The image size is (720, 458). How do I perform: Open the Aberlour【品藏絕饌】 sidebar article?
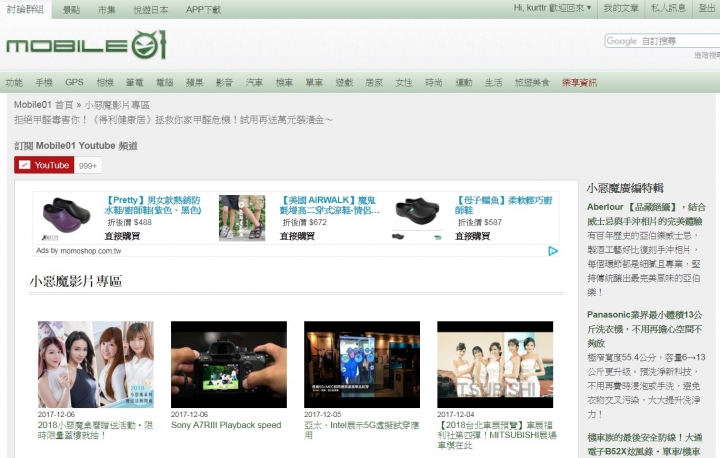point(646,214)
